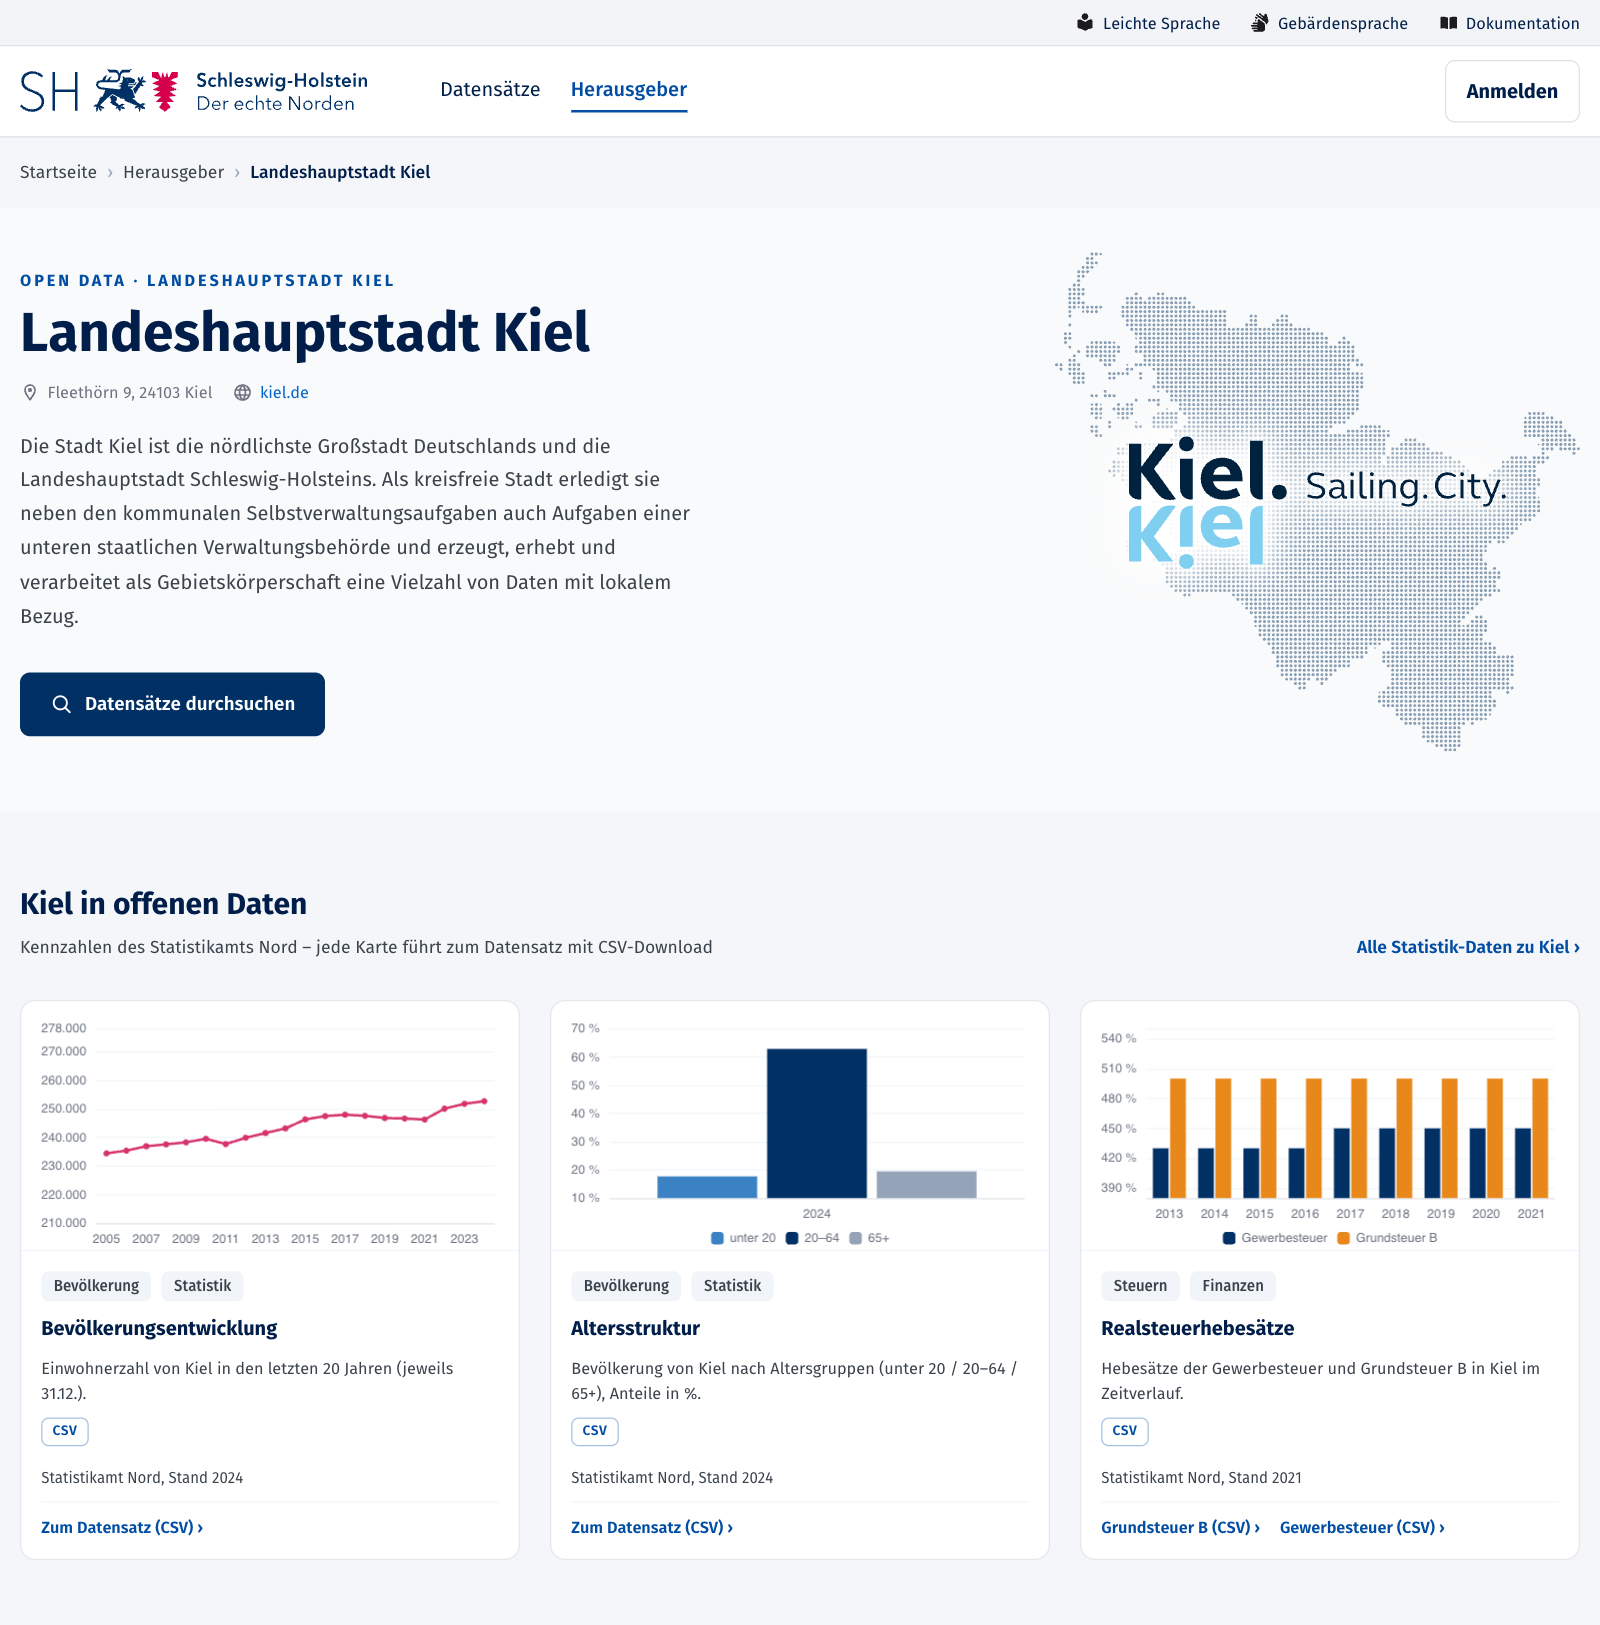
Task: Open Zum Datensatz (CSV) for Bevölkerungsentwicklung
Action: coord(122,1527)
